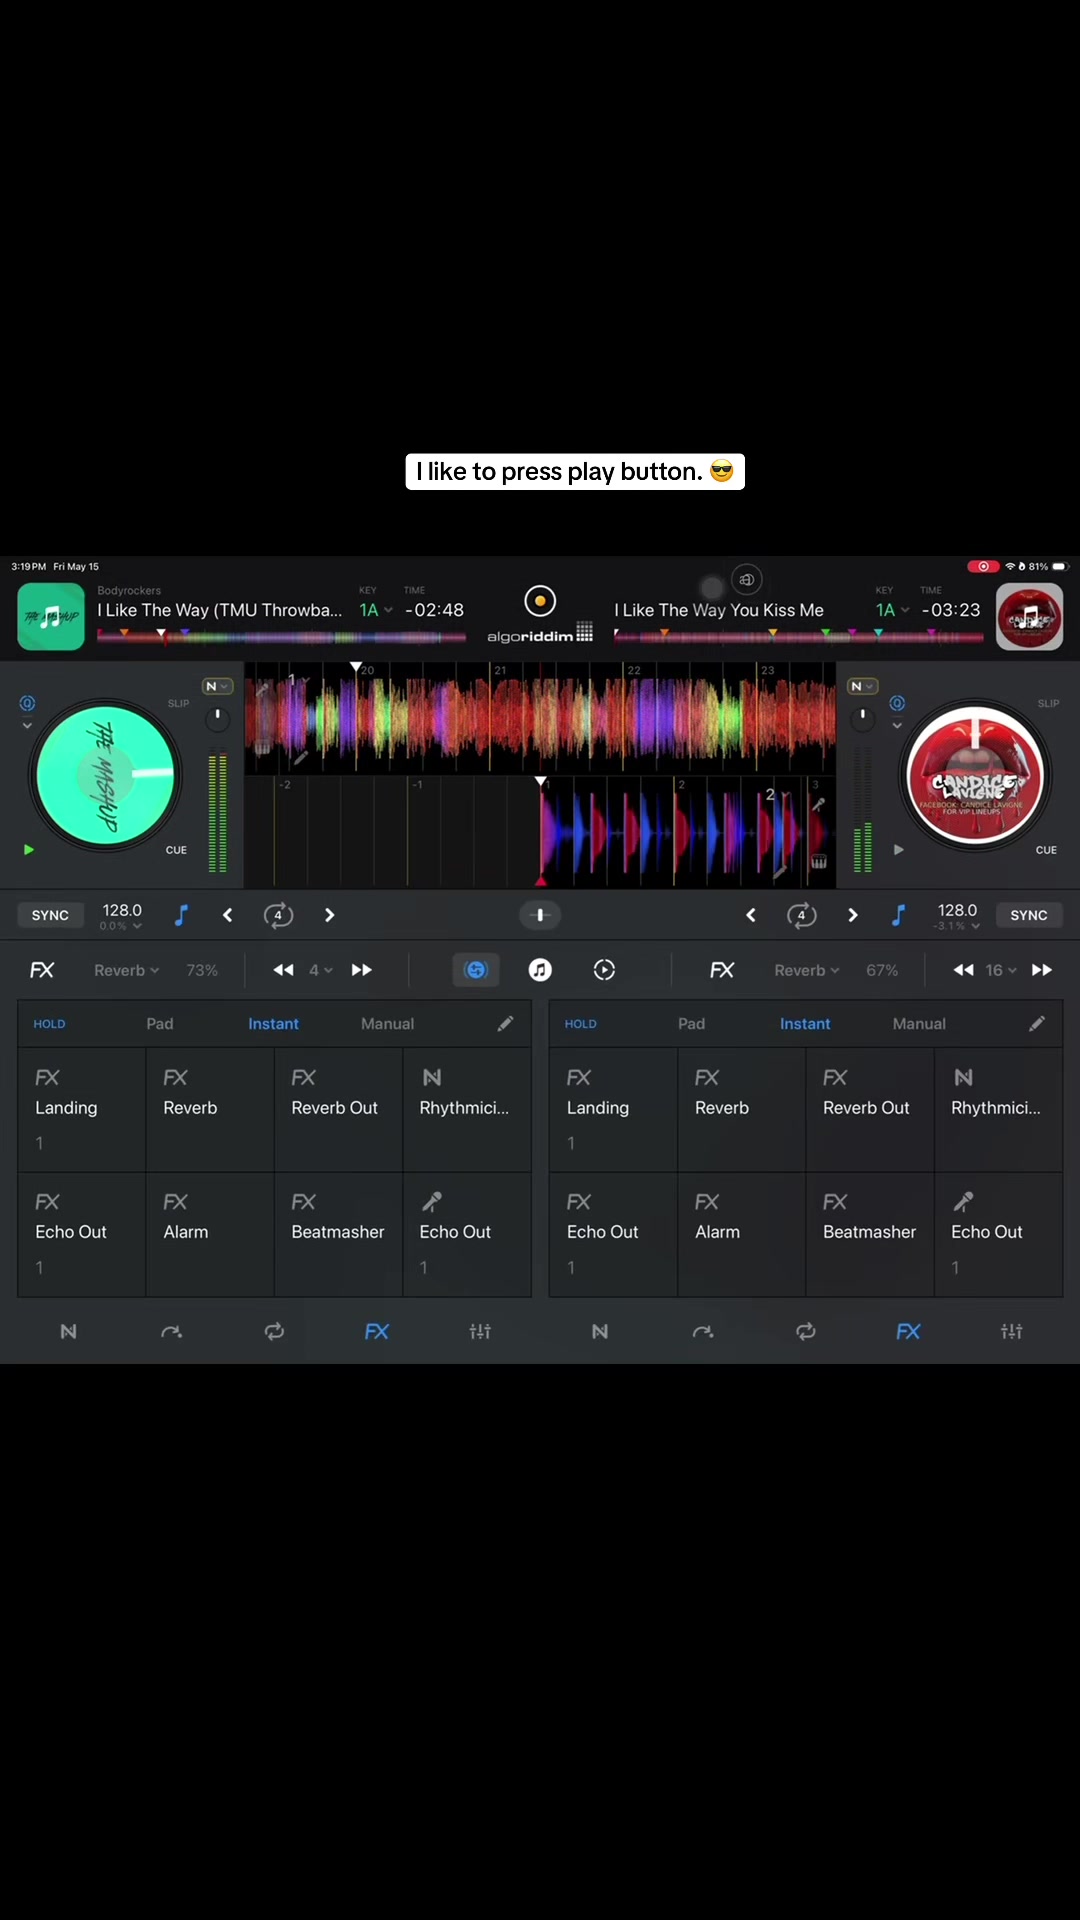The image size is (1080, 1920).
Task: Open left deck loop bottom tab
Action: [x=274, y=1332]
